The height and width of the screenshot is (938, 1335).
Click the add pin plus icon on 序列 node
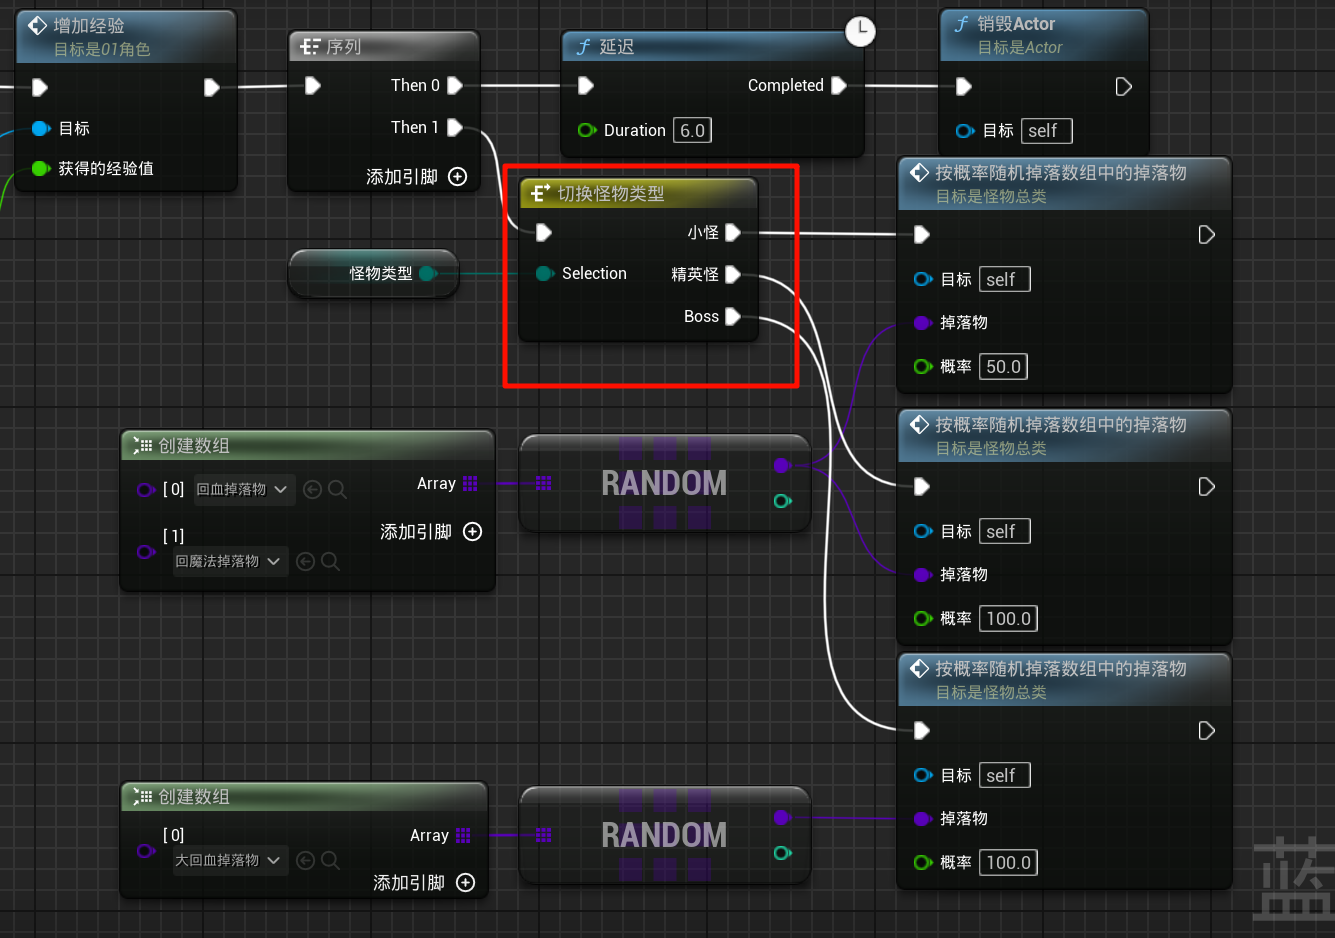[x=458, y=177]
